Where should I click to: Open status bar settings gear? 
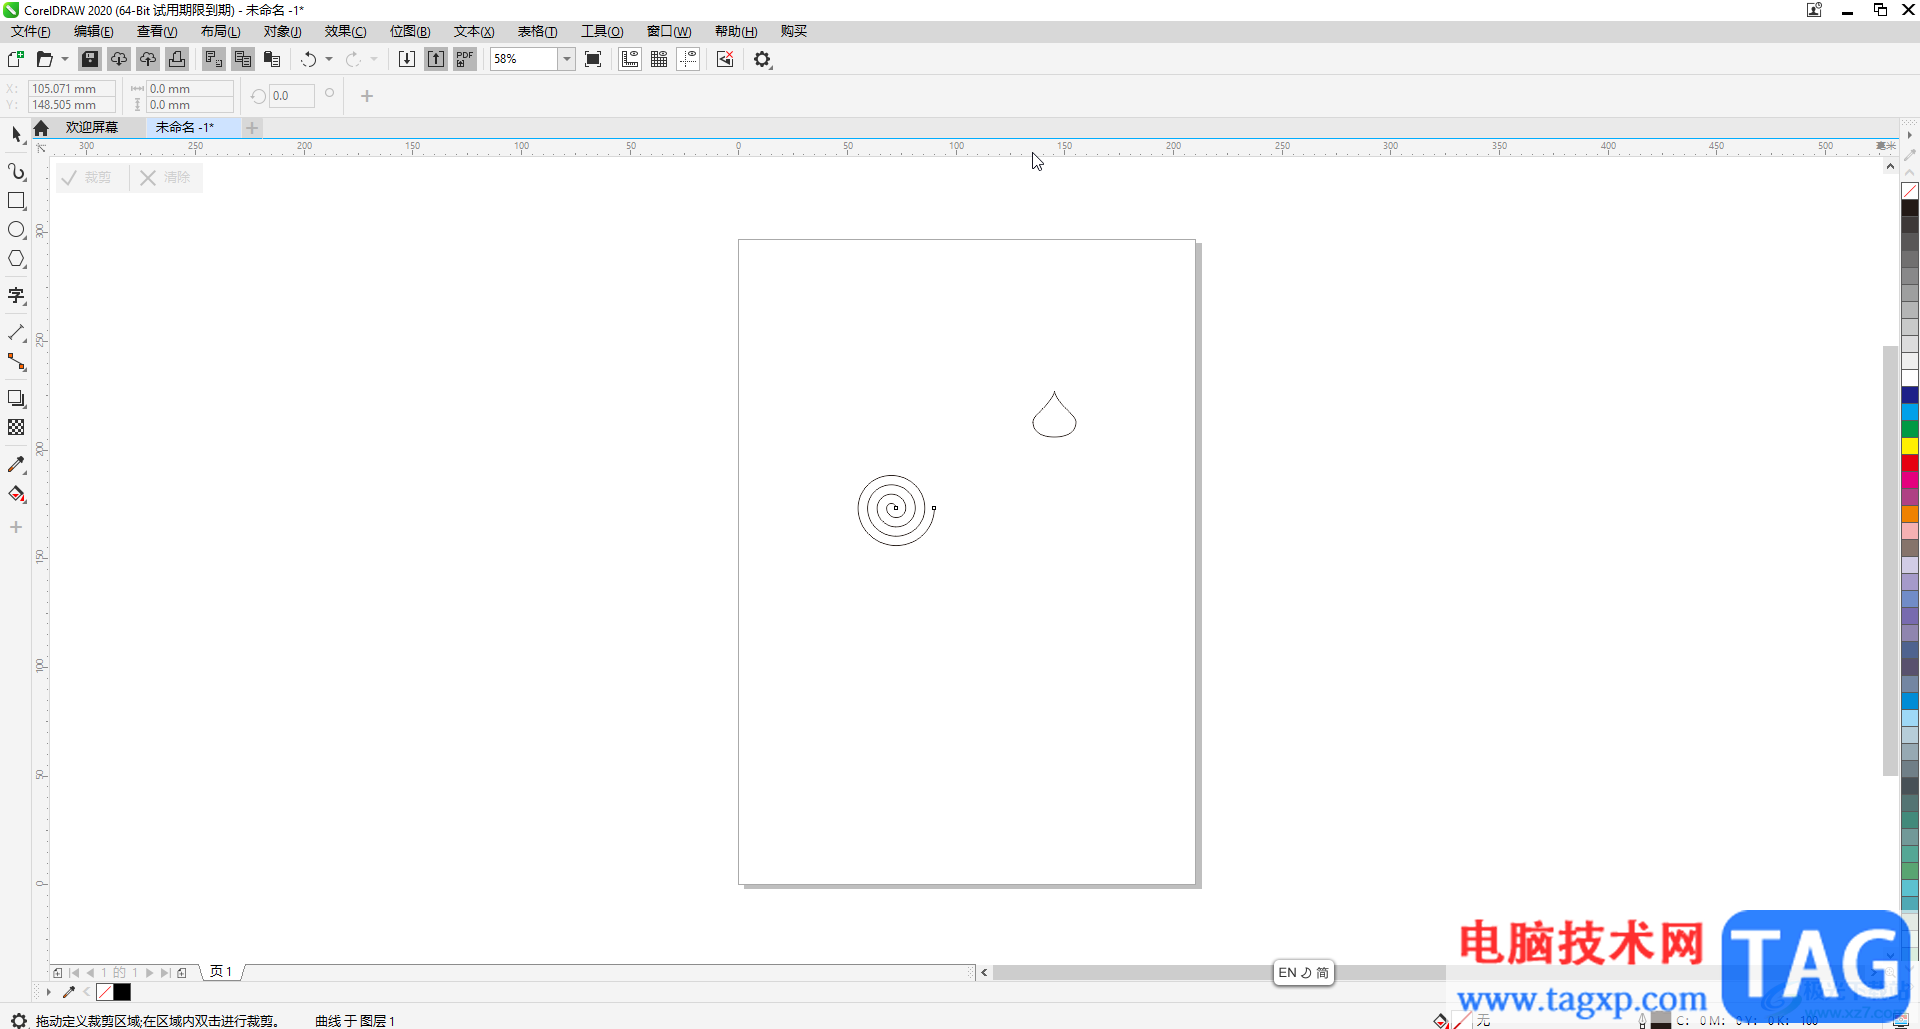coord(18,1020)
